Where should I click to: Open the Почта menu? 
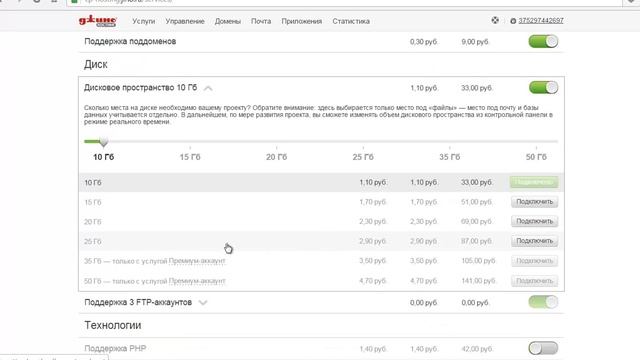pyautogui.click(x=261, y=21)
